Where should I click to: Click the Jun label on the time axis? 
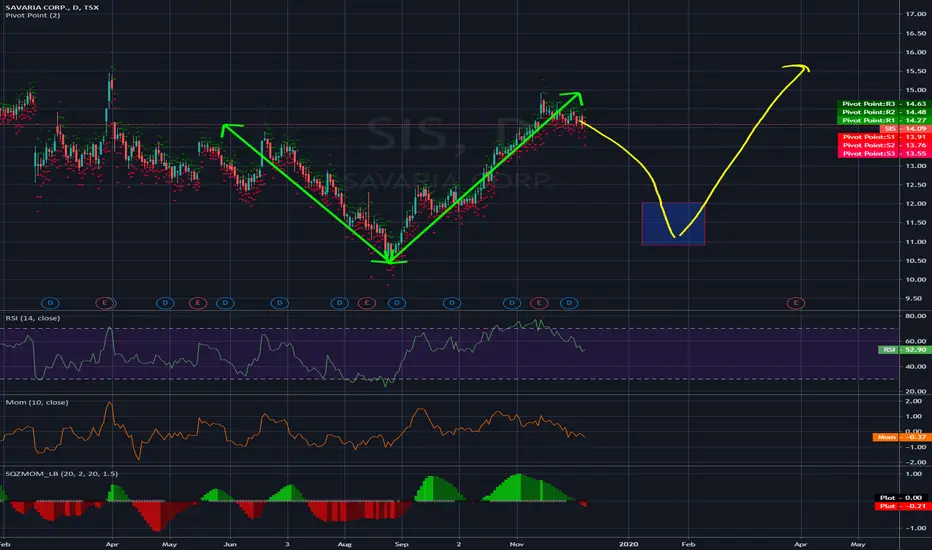(230, 544)
